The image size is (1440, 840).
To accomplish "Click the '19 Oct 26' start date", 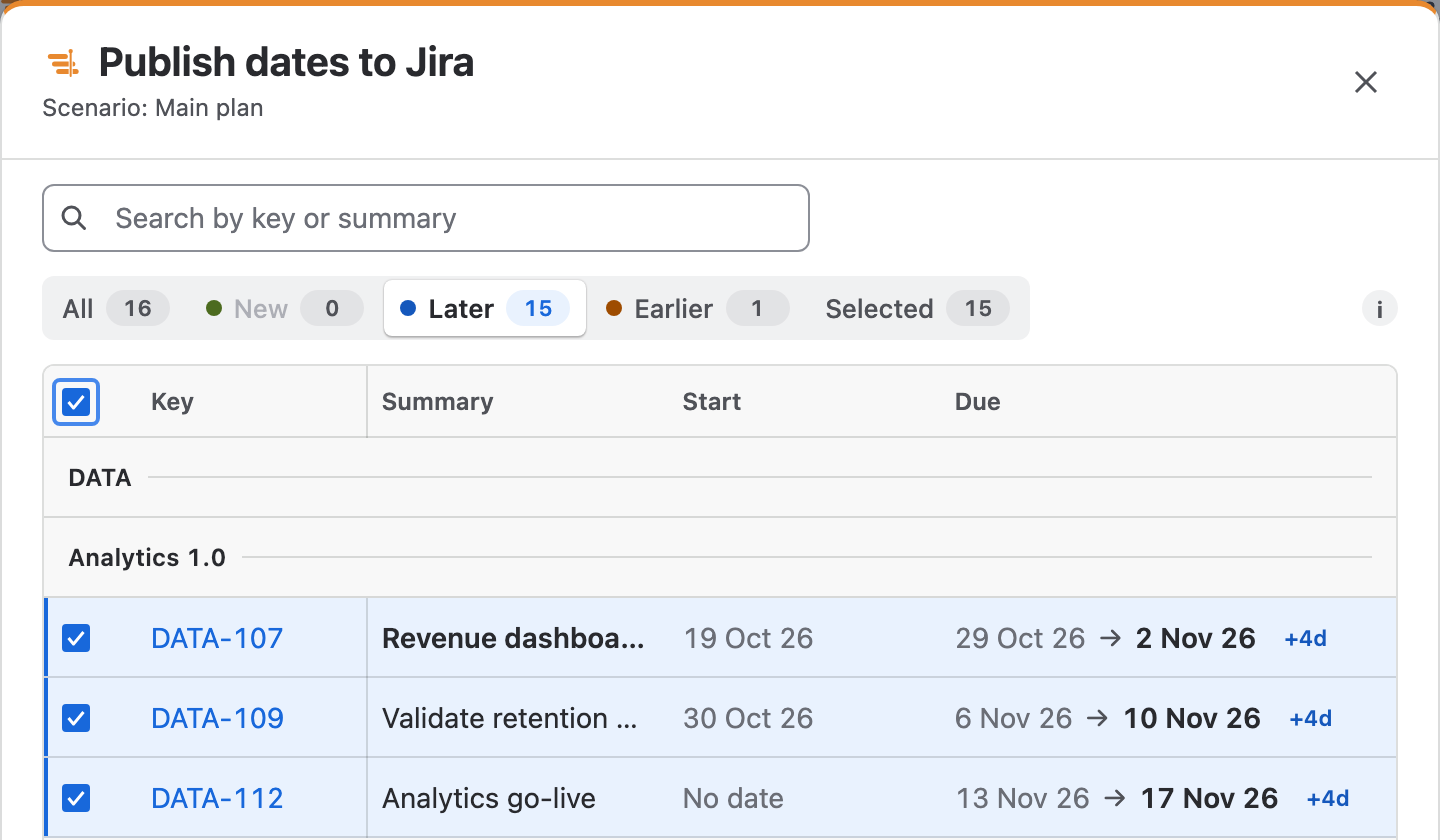I will point(748,638).
